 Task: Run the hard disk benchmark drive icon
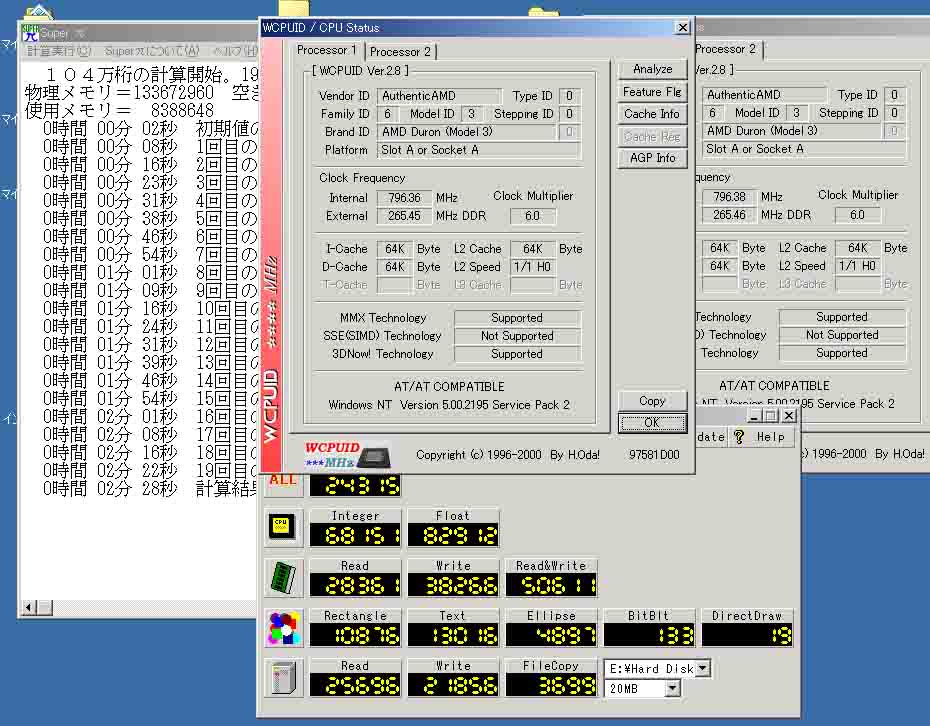coord(283,678)
